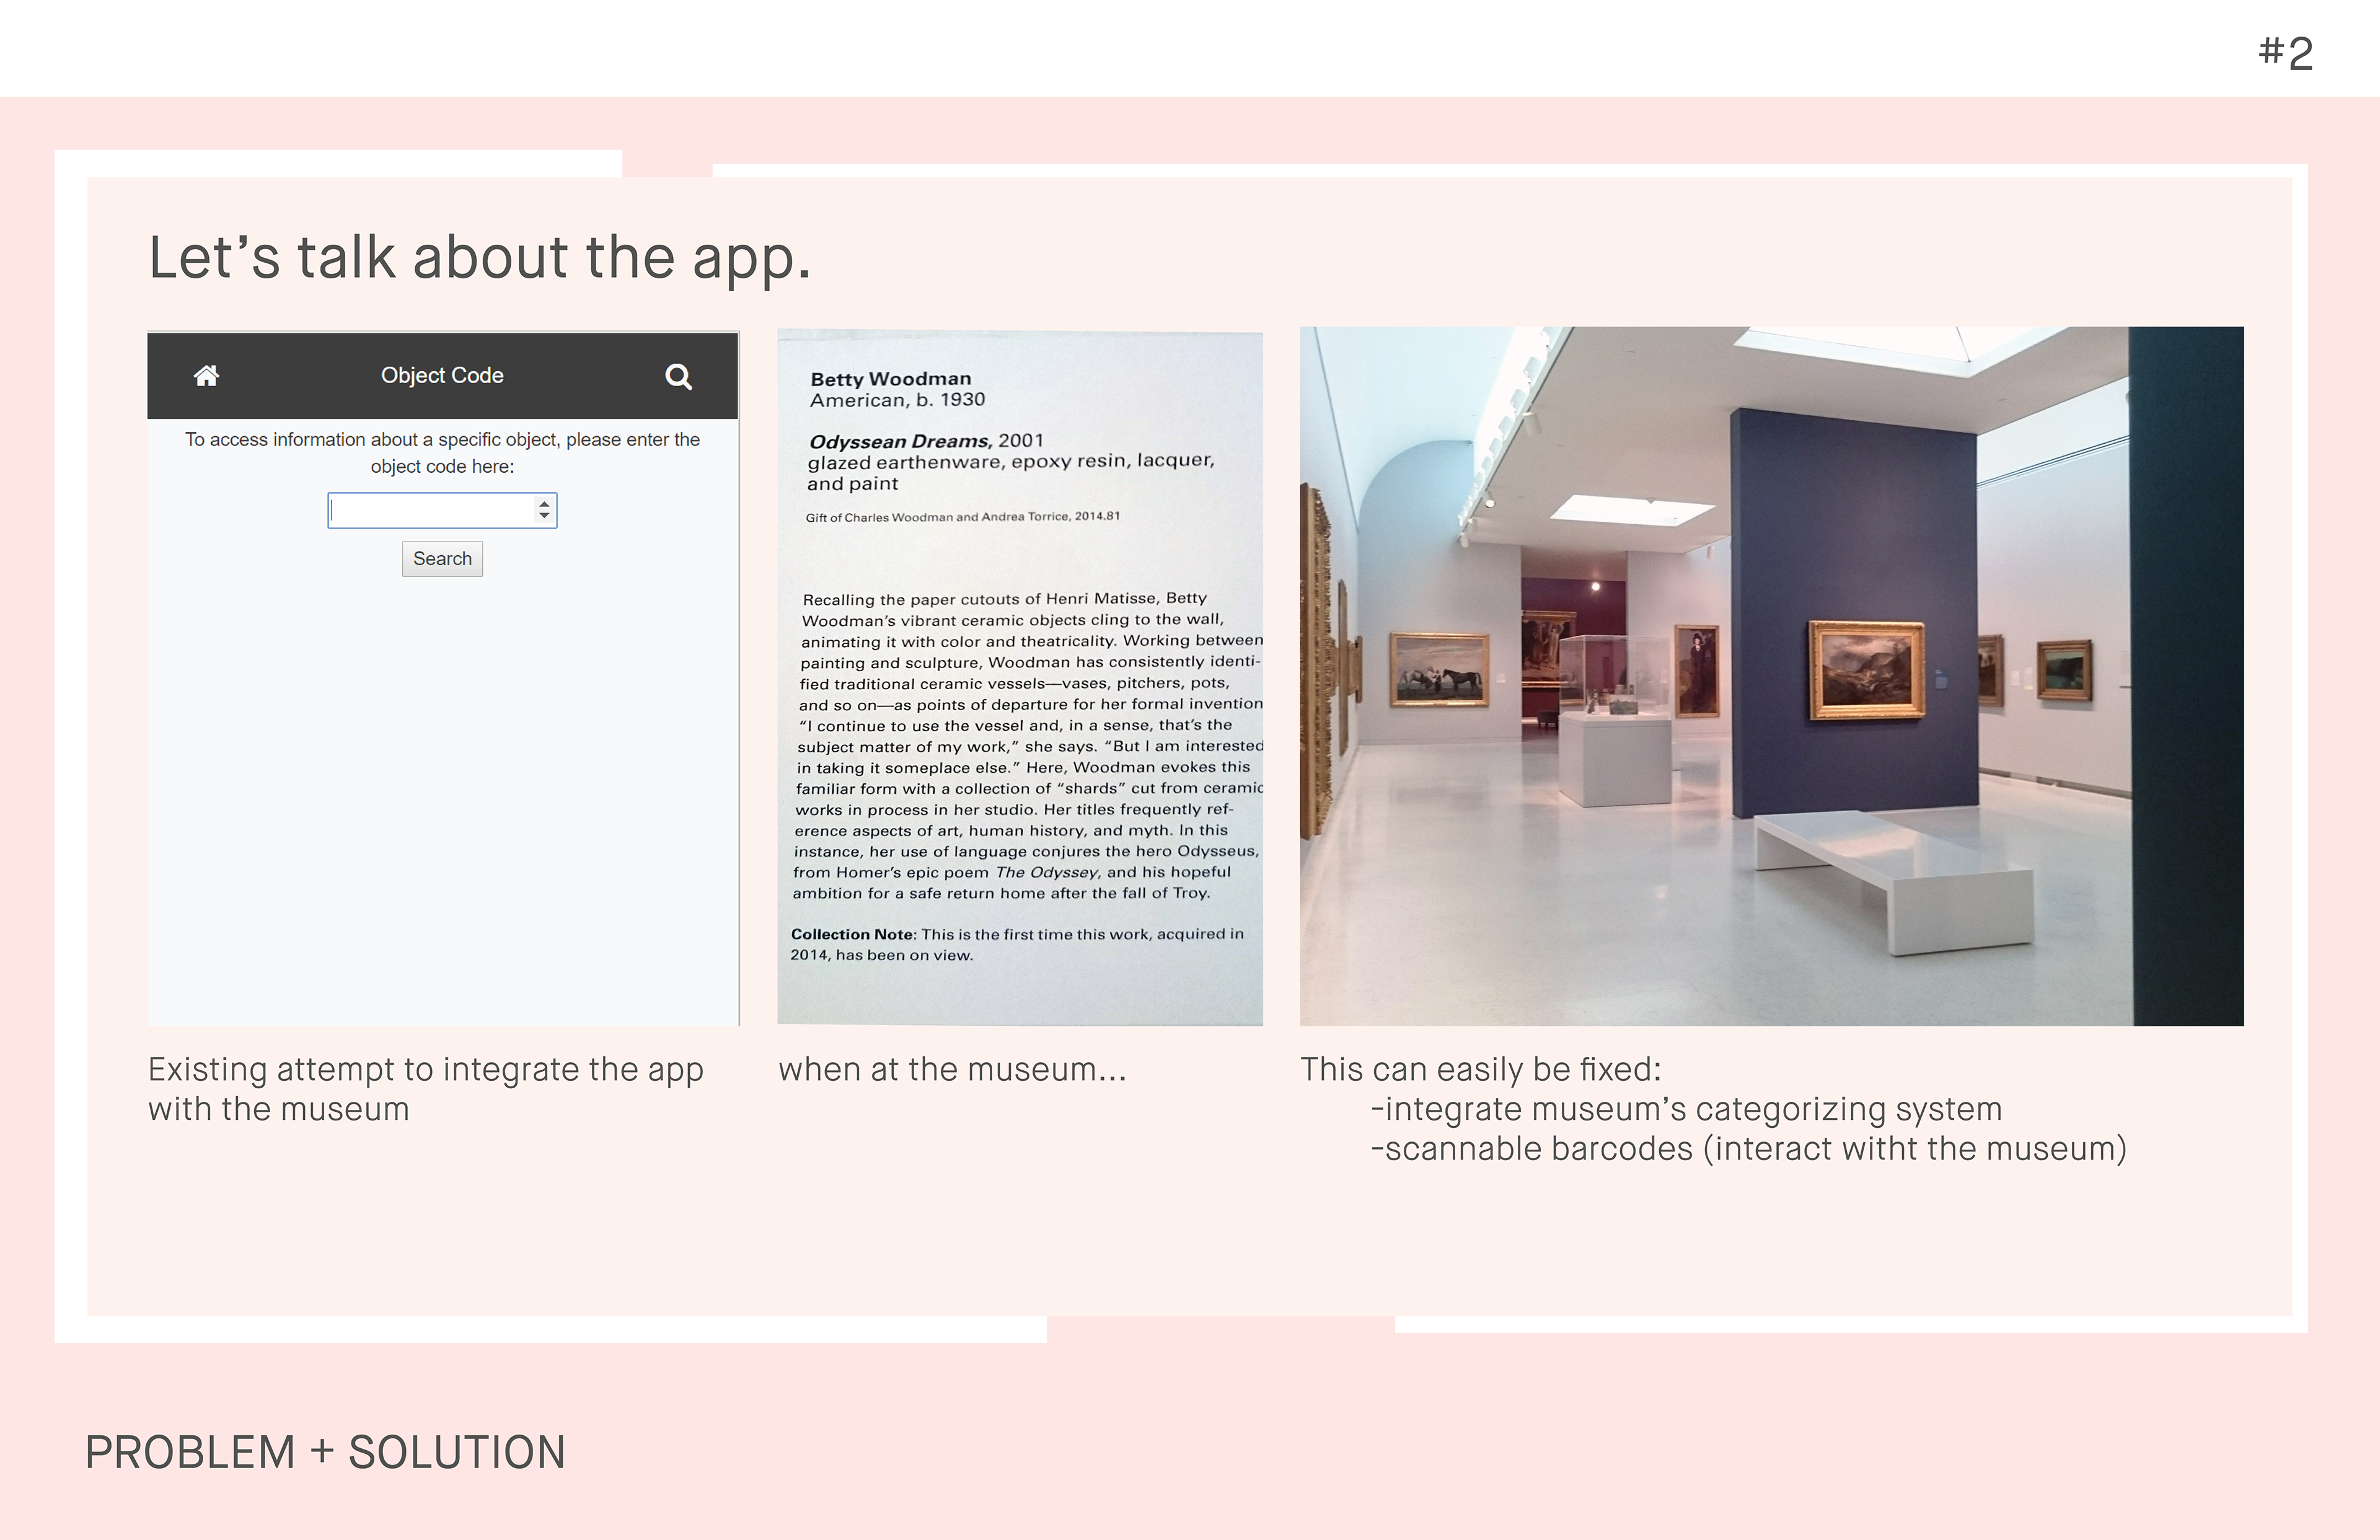Click the magnifying glass search icon
2380x1540 pixels.
coord(678,377)
